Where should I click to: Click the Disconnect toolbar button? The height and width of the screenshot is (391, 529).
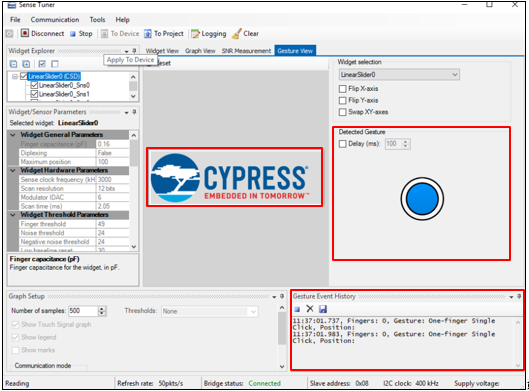[x=43, y=33]
